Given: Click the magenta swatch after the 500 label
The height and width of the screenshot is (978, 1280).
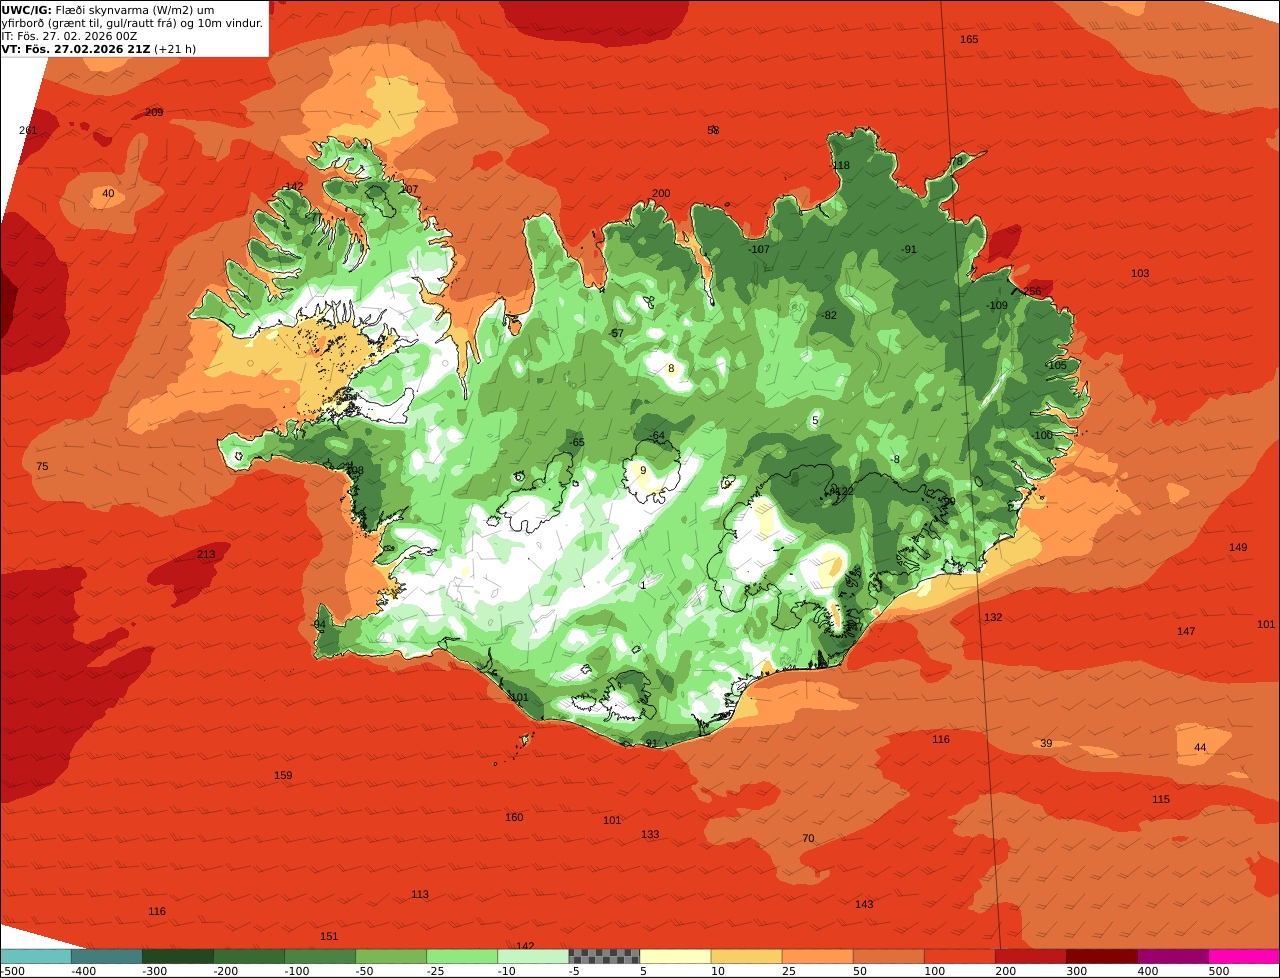Looking at the screenshot, I should click(1244, 956).
